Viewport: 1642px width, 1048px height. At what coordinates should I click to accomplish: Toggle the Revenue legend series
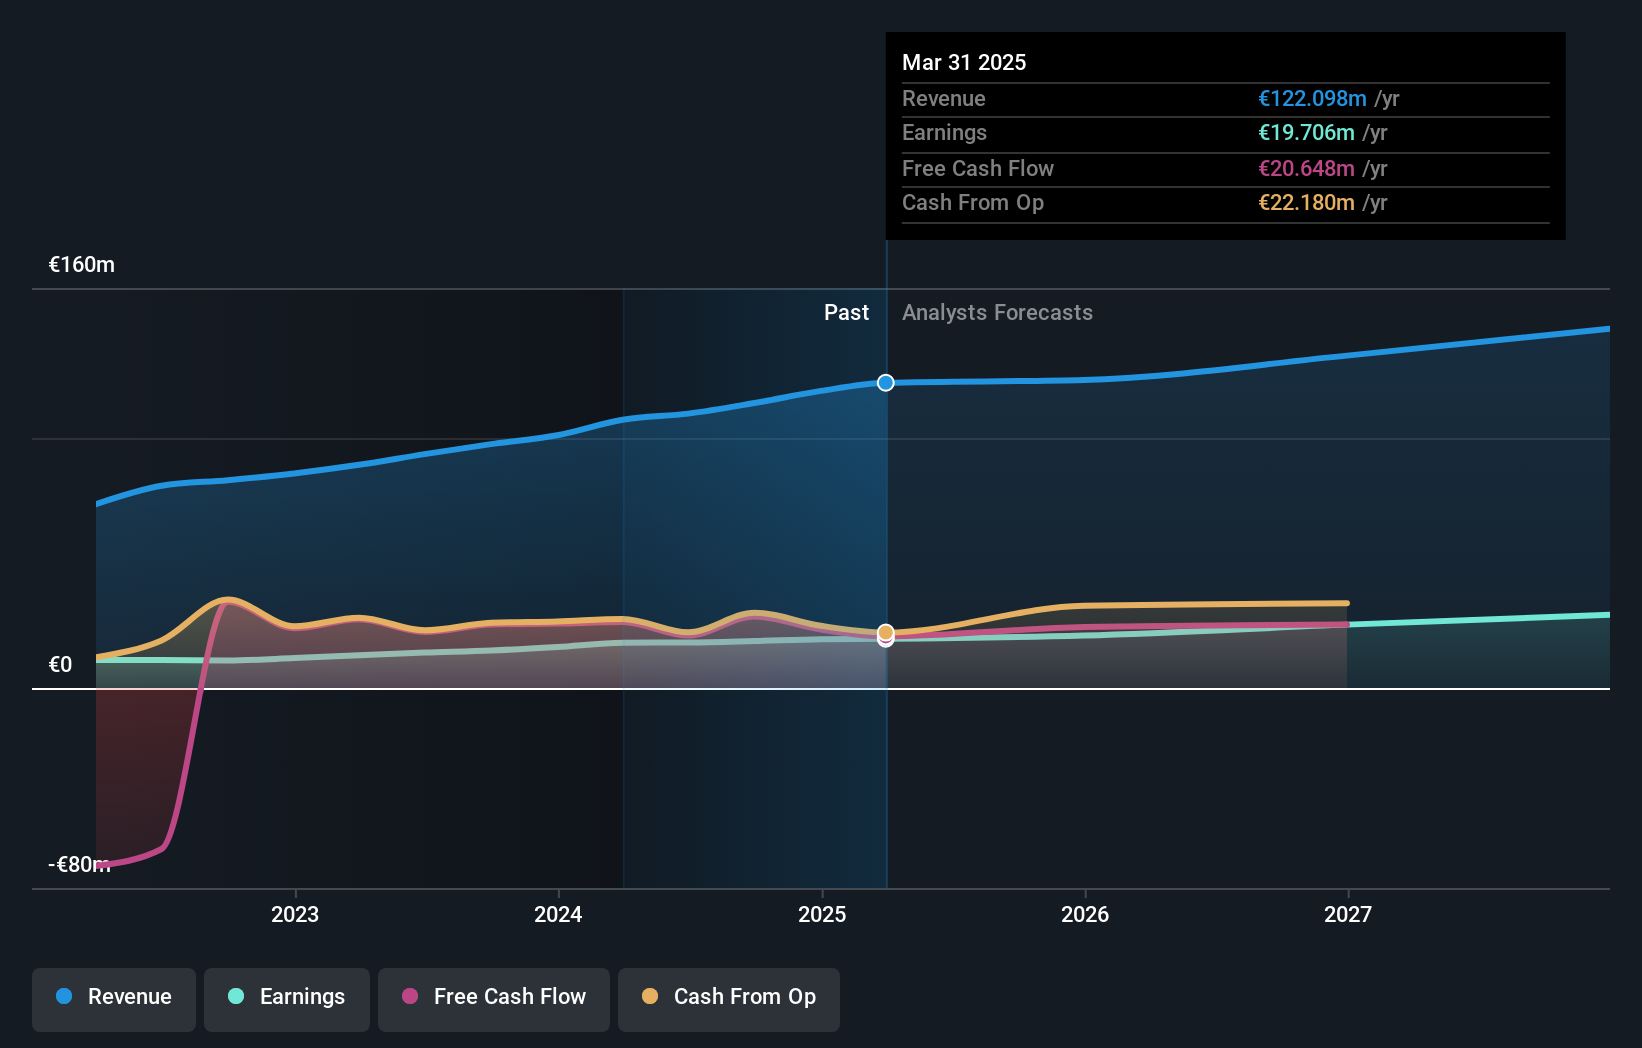(114, 999)
